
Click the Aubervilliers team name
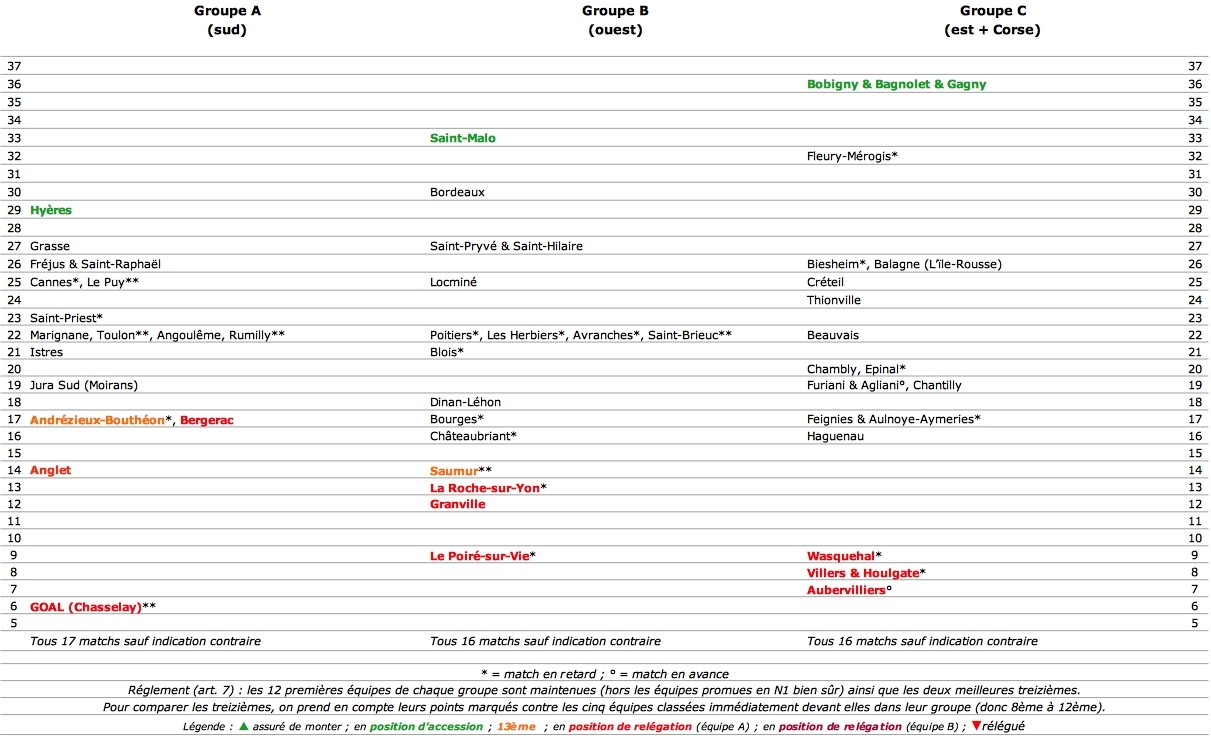point(846,590)
